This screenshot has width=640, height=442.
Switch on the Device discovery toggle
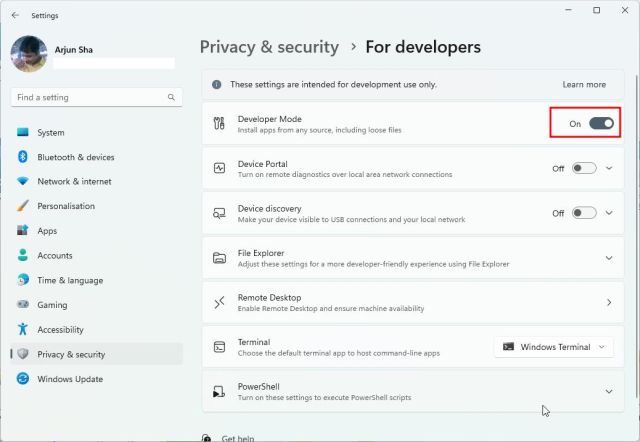tap(584, 213)
